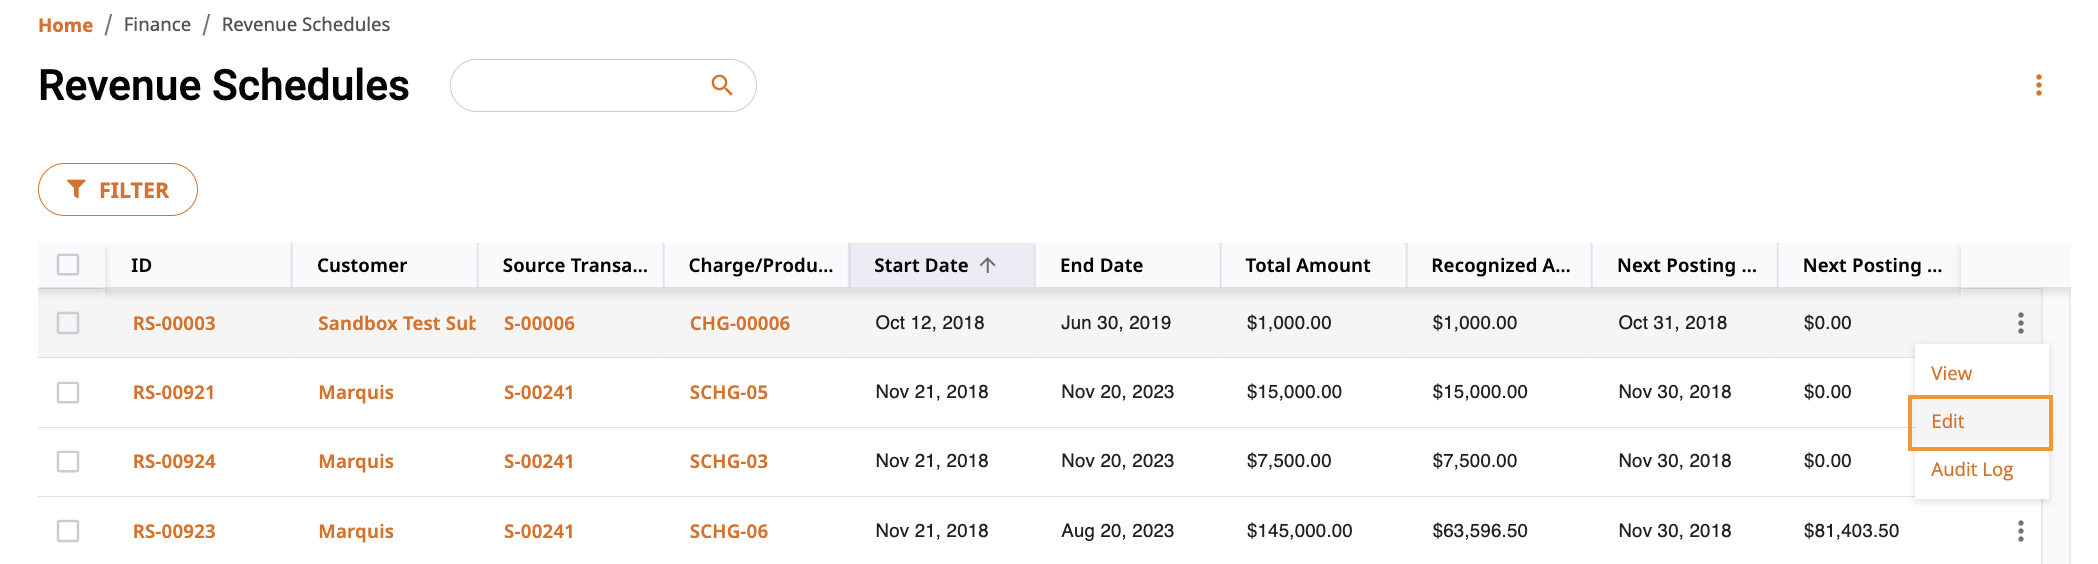Open the page-level three-dot options menu

pos(2038,85)
